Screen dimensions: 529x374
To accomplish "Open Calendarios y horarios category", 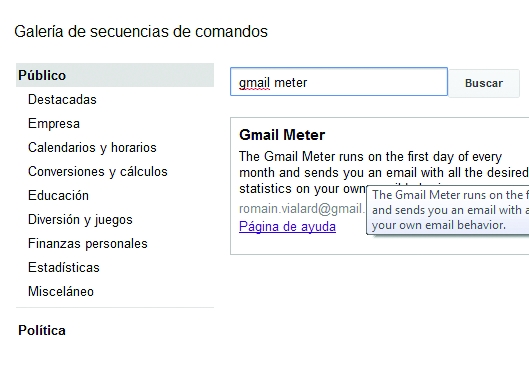I will (x=92, y=148).
